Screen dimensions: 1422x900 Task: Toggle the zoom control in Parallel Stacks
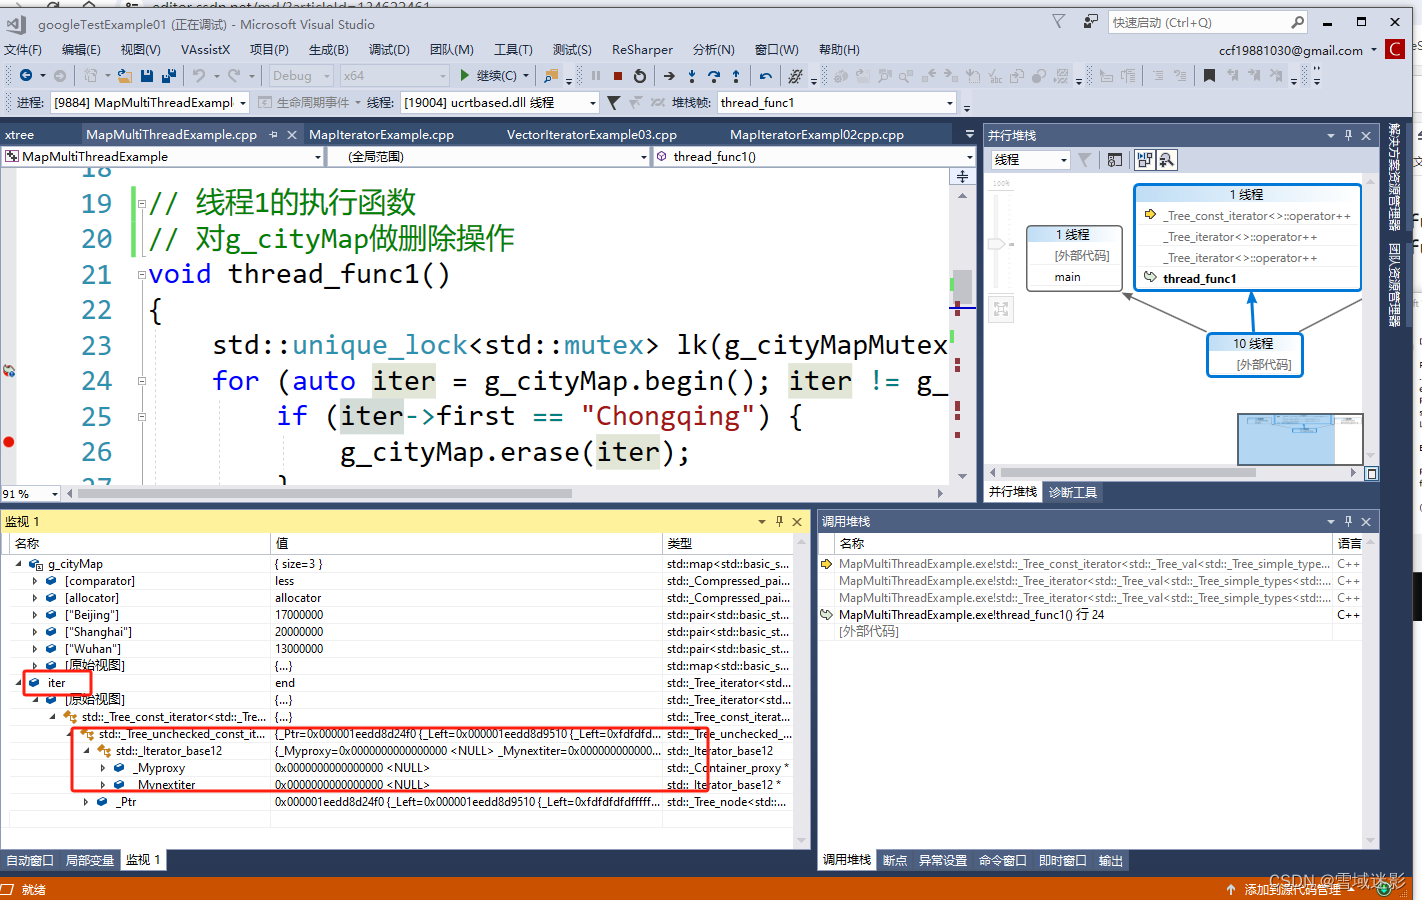(1166, 160)
